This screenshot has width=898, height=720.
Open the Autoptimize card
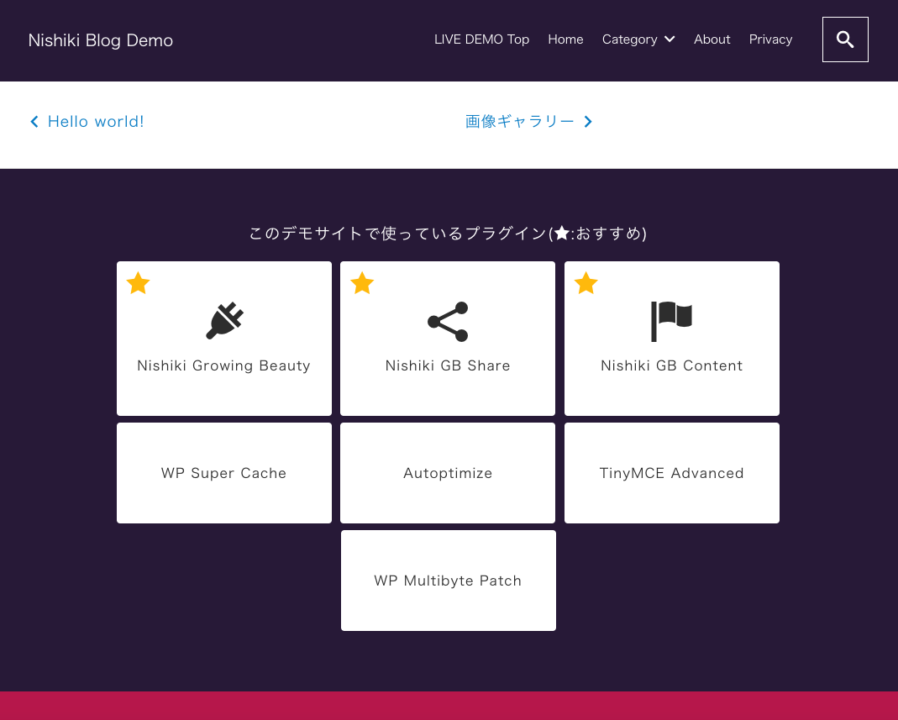(447, 473)
